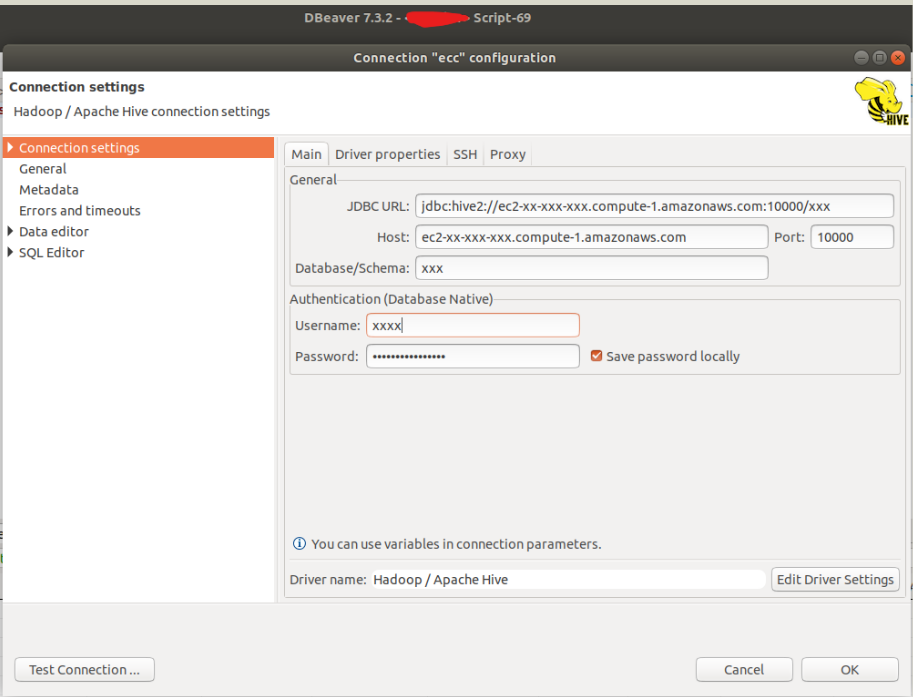Click the info icon about connection variables
Screen dimensions: 913x697
[x=299, y=544]
